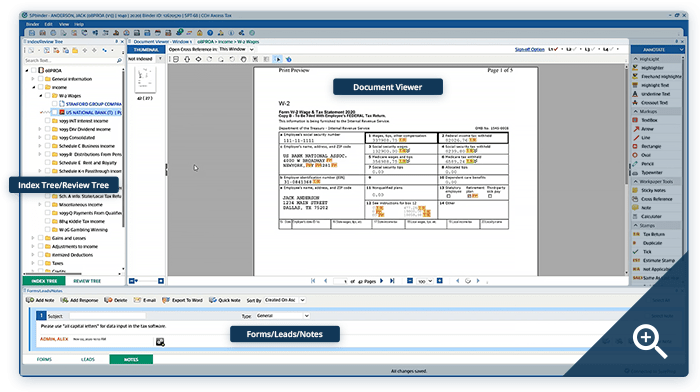Screen dimensions: 700x392
Task: Switch to the REVIEW TREE tab
Action: (x=87, y=281)
